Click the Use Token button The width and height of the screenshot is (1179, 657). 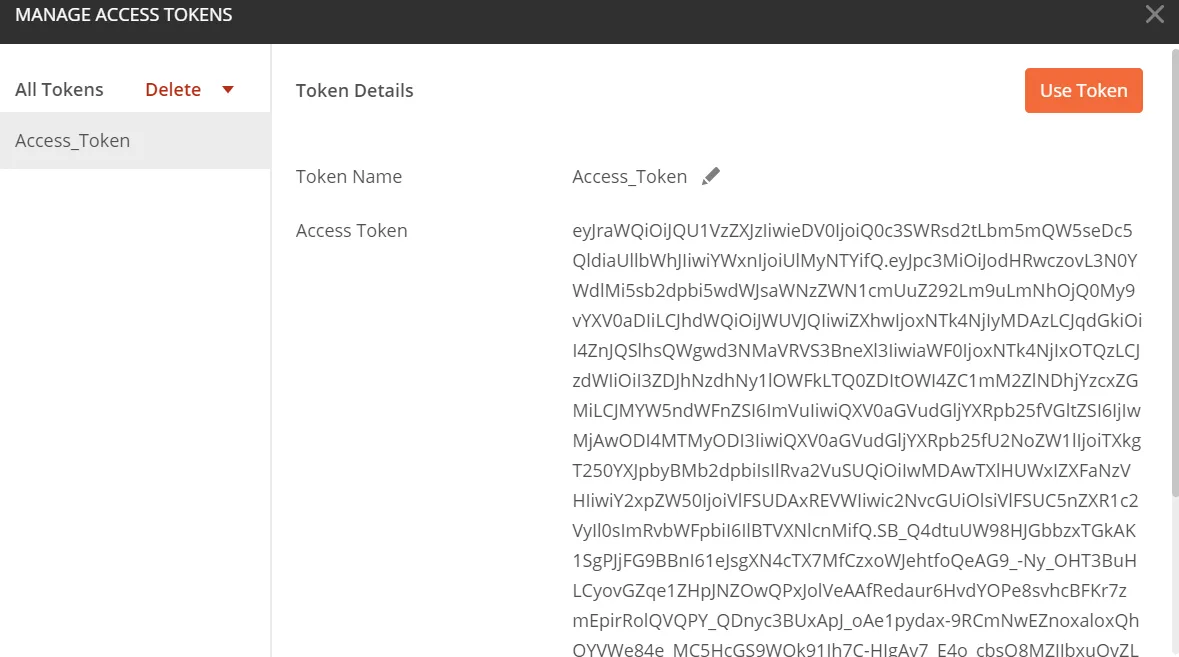(x=1084, y=90)
